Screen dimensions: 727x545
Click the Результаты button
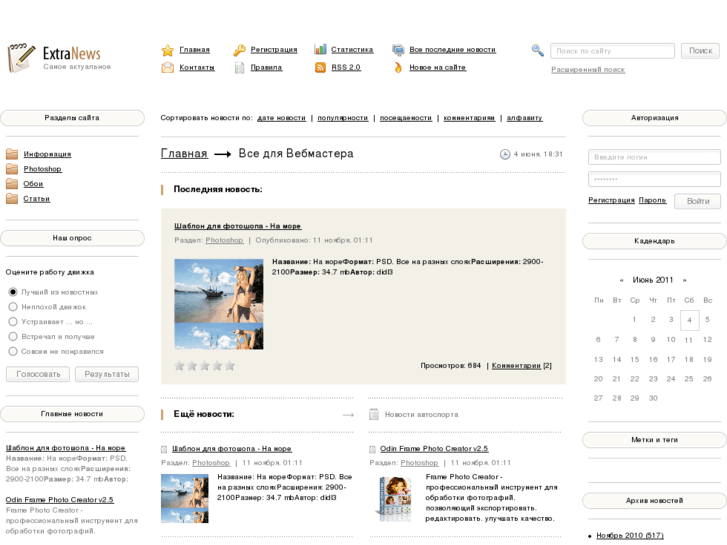click(107, 374)
